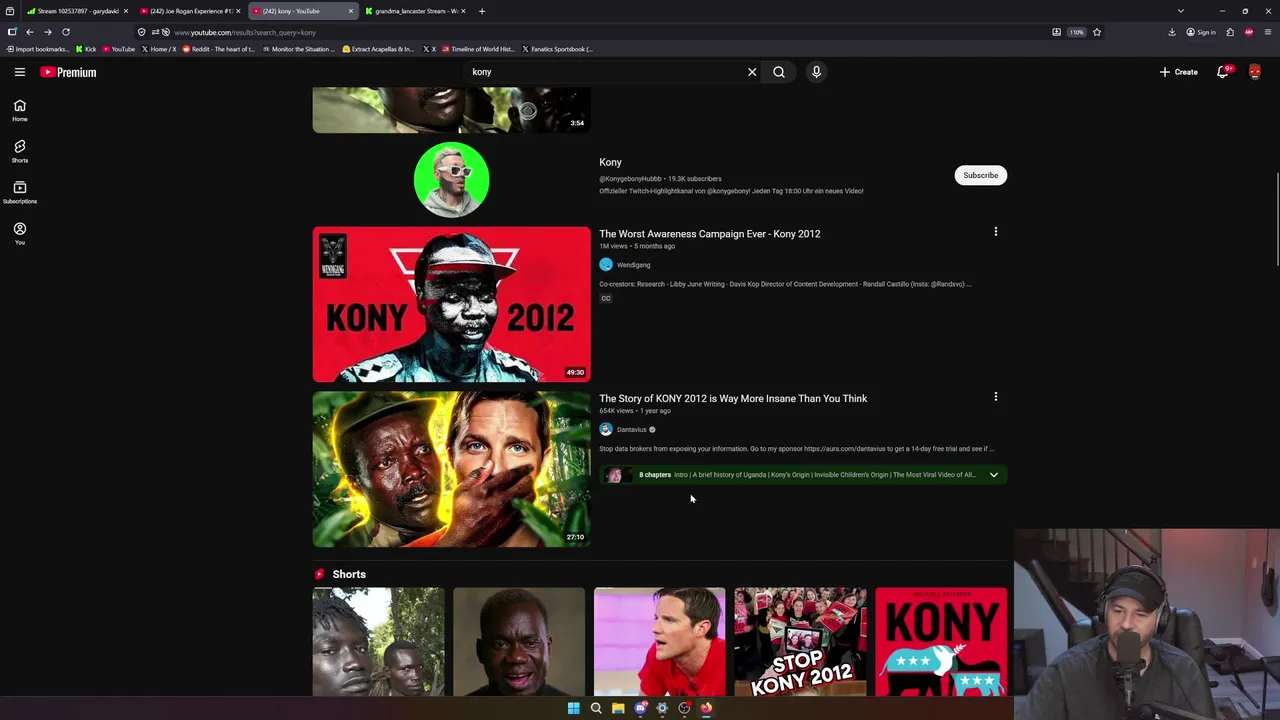The width and height of the screenshot is (1280, 720).
Task: Click the Firefox icon in taskbar
Action: (x=706, y=708)
